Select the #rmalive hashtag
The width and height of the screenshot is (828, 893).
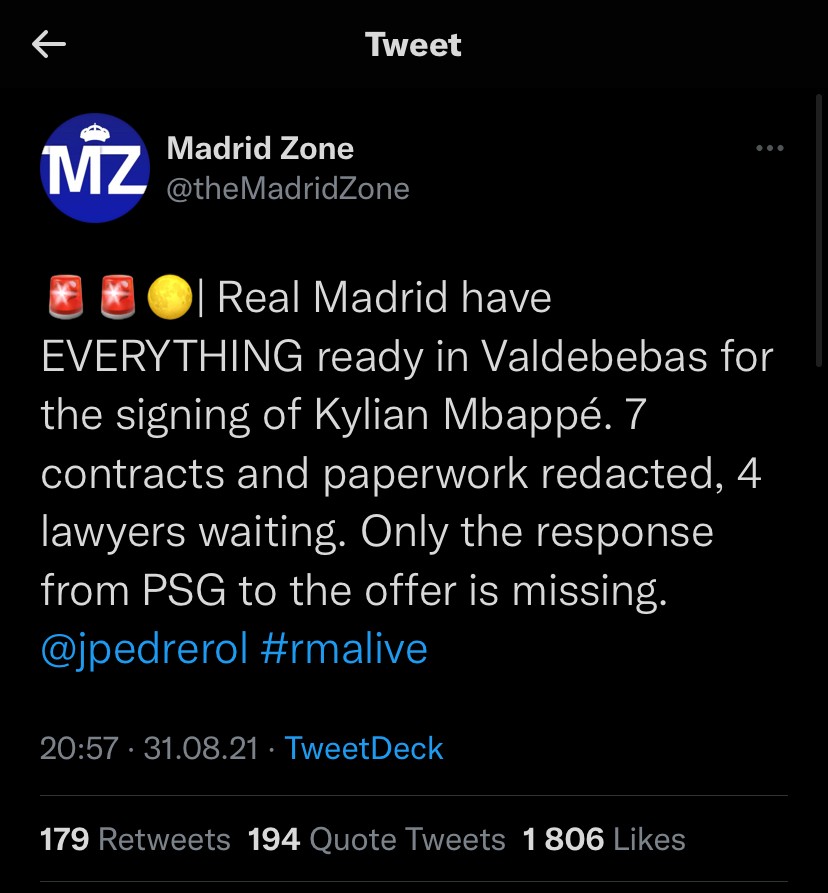343,649
